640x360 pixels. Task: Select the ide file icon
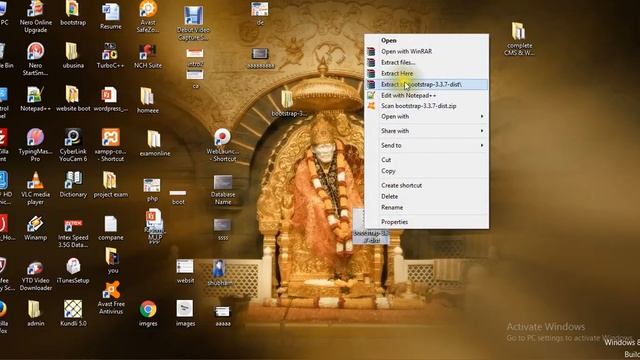click(260, 13)
